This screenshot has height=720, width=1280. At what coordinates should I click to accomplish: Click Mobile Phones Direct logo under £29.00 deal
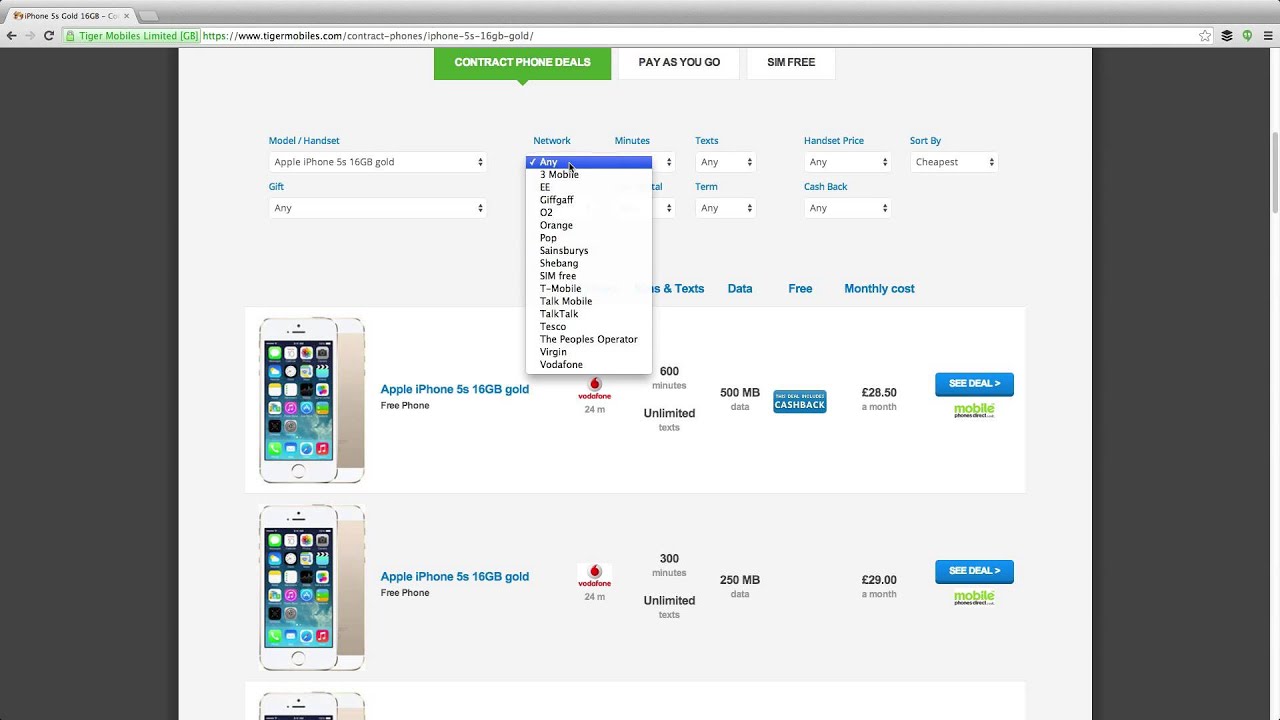pyautogui.click(x=974, y=597)
